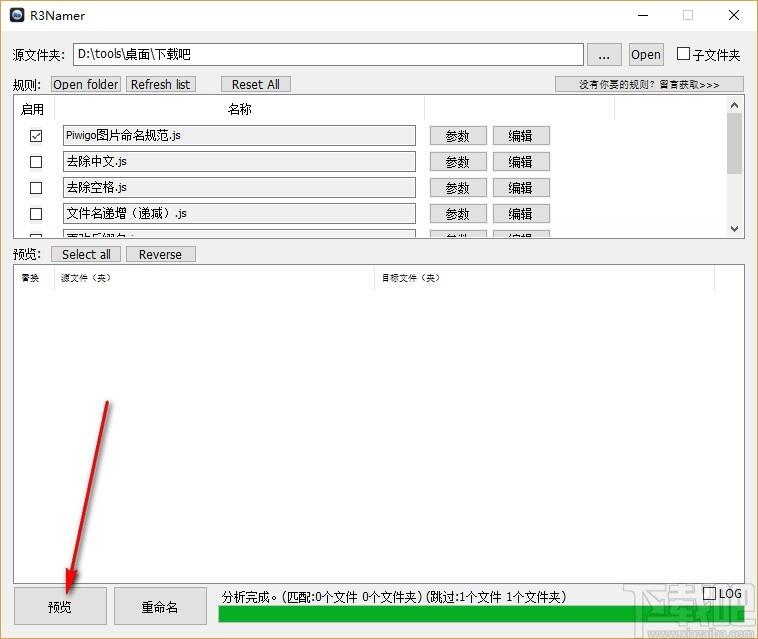Select the Piwigo图片命名规范.js rule name field

coord(239,135)
